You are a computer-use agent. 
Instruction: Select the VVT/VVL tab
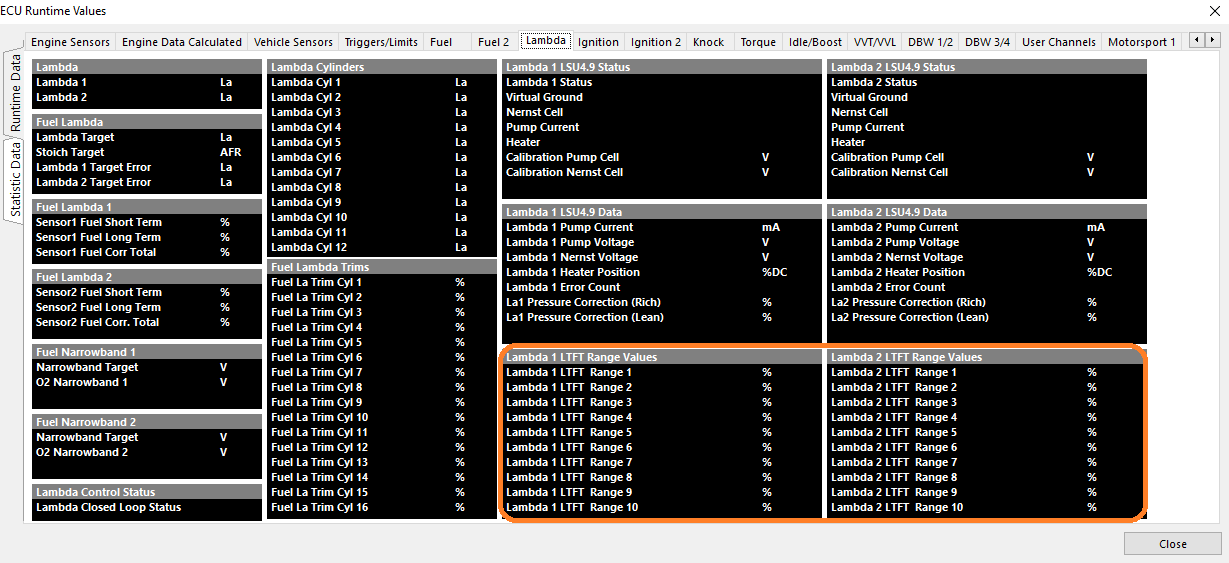tap(875, 42)
